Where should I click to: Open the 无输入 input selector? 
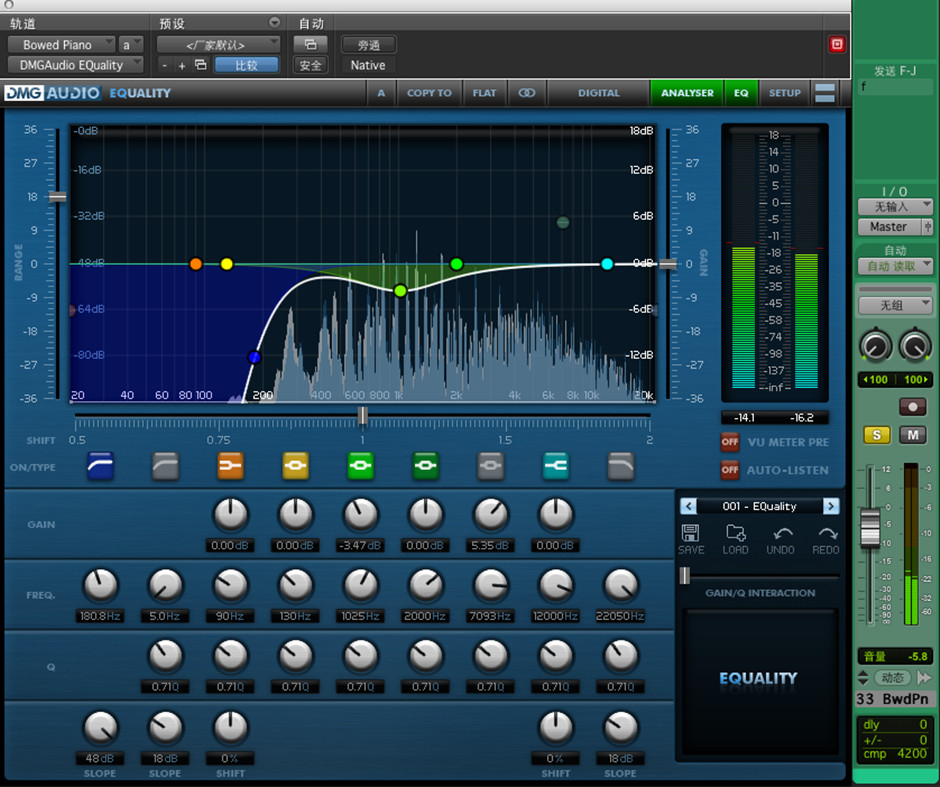[895, 207]
